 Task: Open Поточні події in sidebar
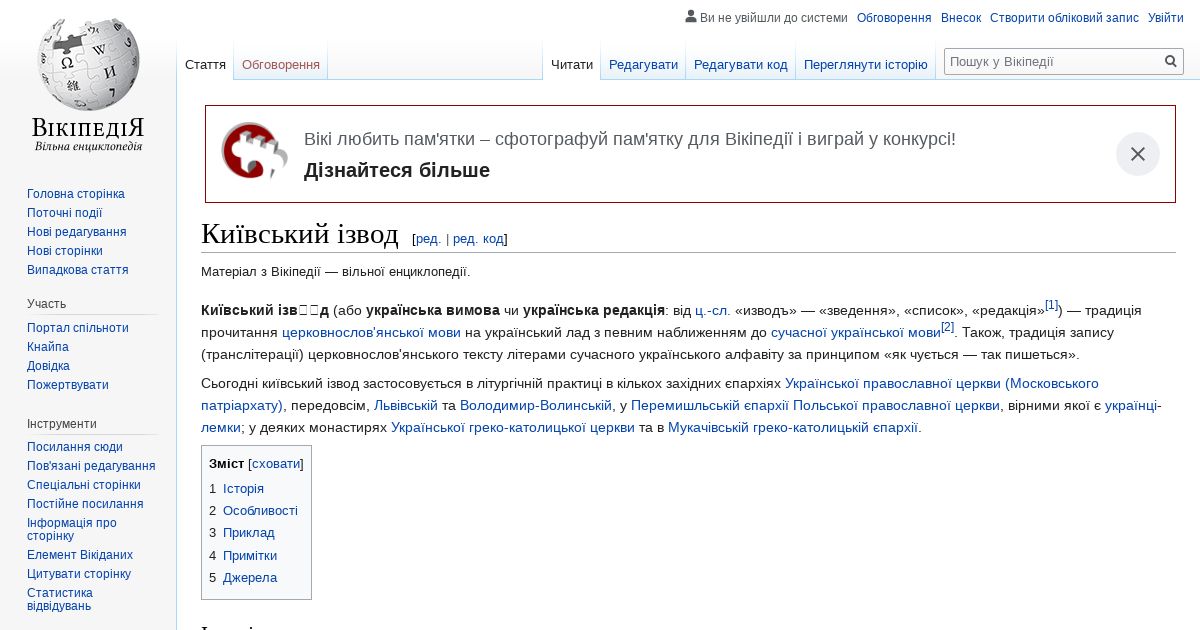click(65, 213)
